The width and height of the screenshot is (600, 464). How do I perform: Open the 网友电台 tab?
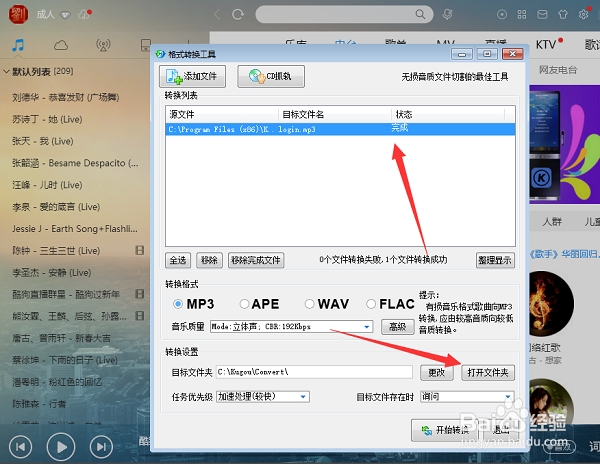[558, 70]
